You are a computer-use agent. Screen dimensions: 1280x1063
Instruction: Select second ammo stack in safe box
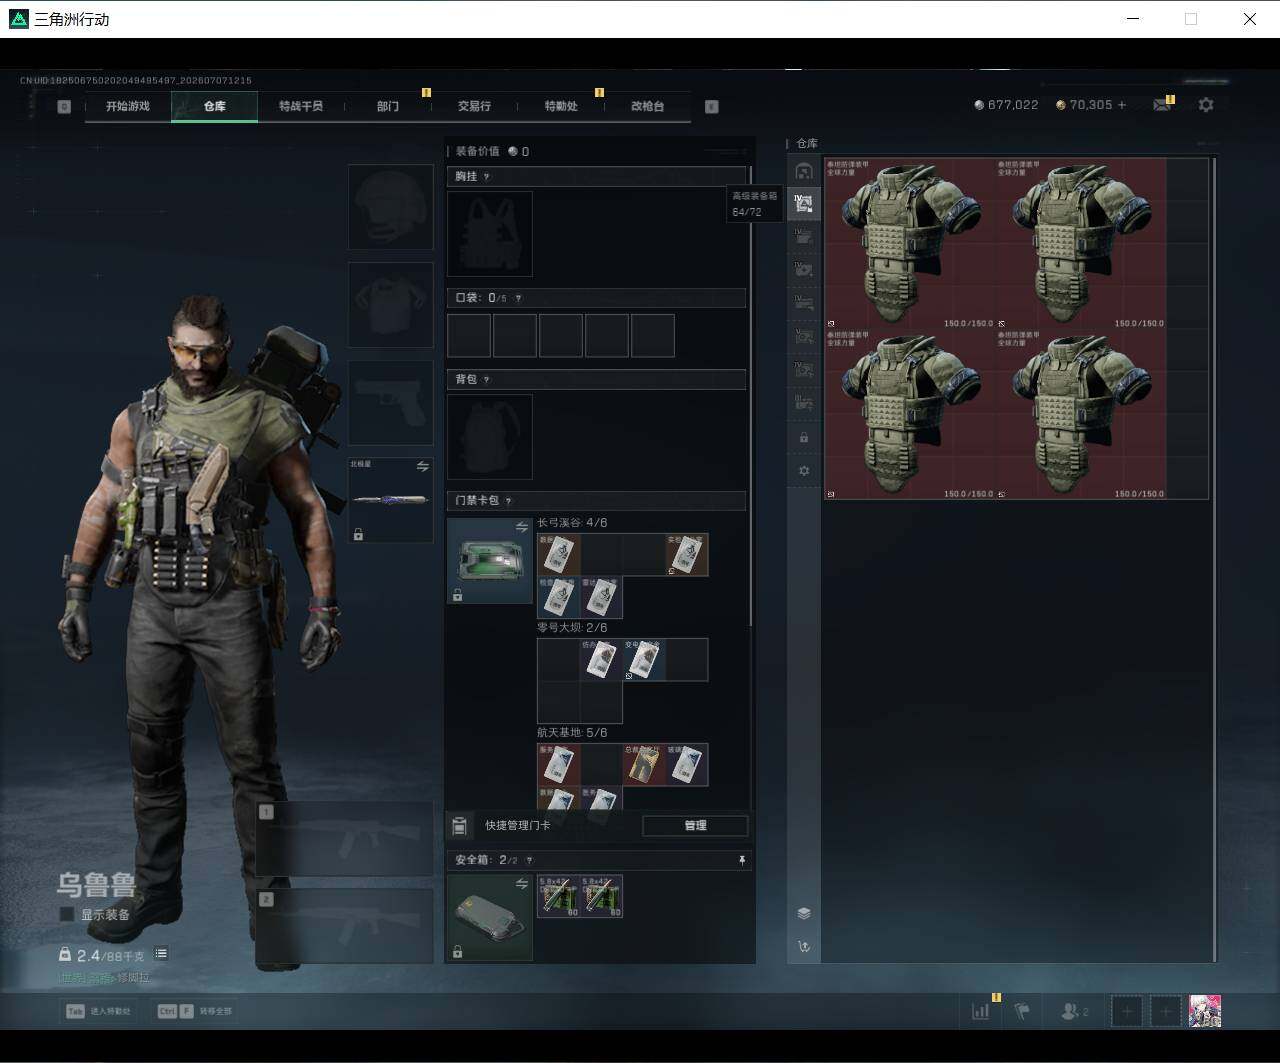coord(602,897)
